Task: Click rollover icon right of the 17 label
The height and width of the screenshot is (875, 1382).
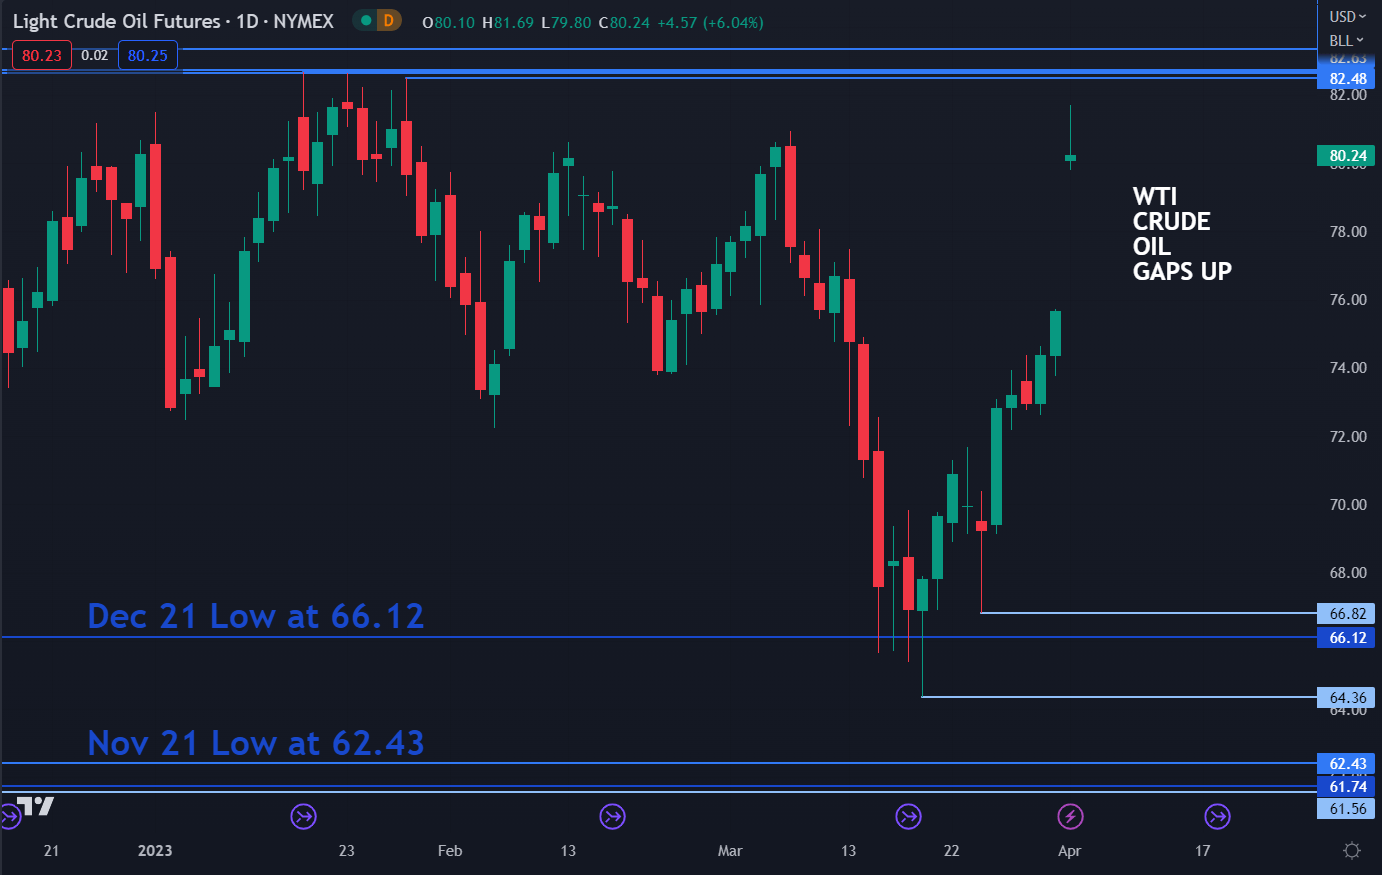Action: (x=1217, y=817)
